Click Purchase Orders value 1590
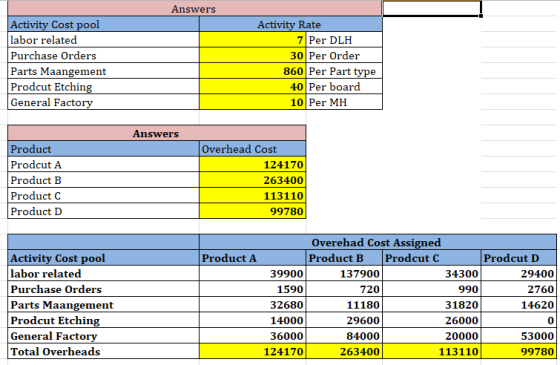Viewport: 560px width, 365px height. 252,289
